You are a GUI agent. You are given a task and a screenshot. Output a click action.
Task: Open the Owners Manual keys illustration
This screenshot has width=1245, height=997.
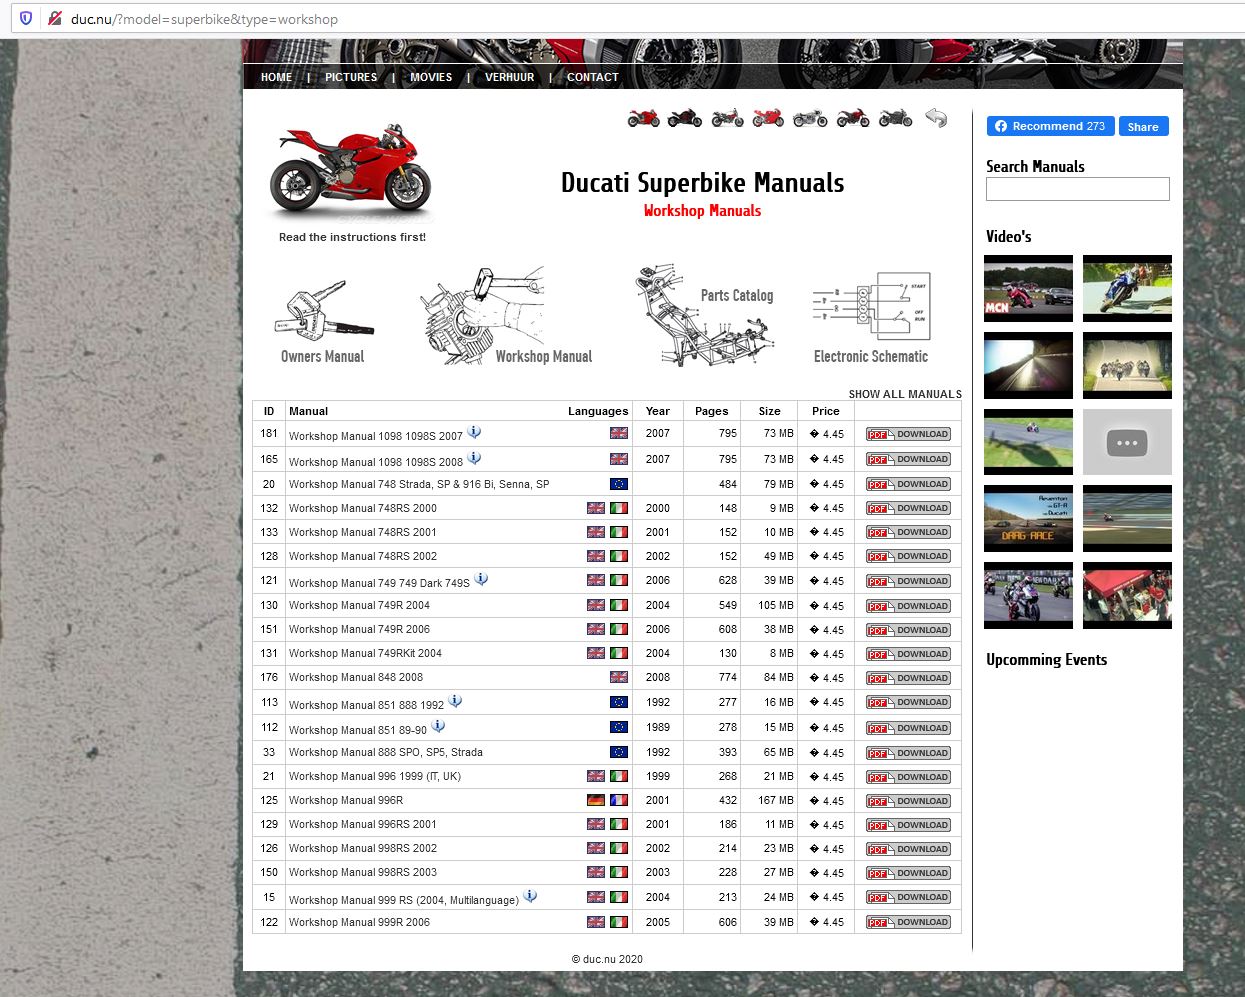click(x=323, y=322)
